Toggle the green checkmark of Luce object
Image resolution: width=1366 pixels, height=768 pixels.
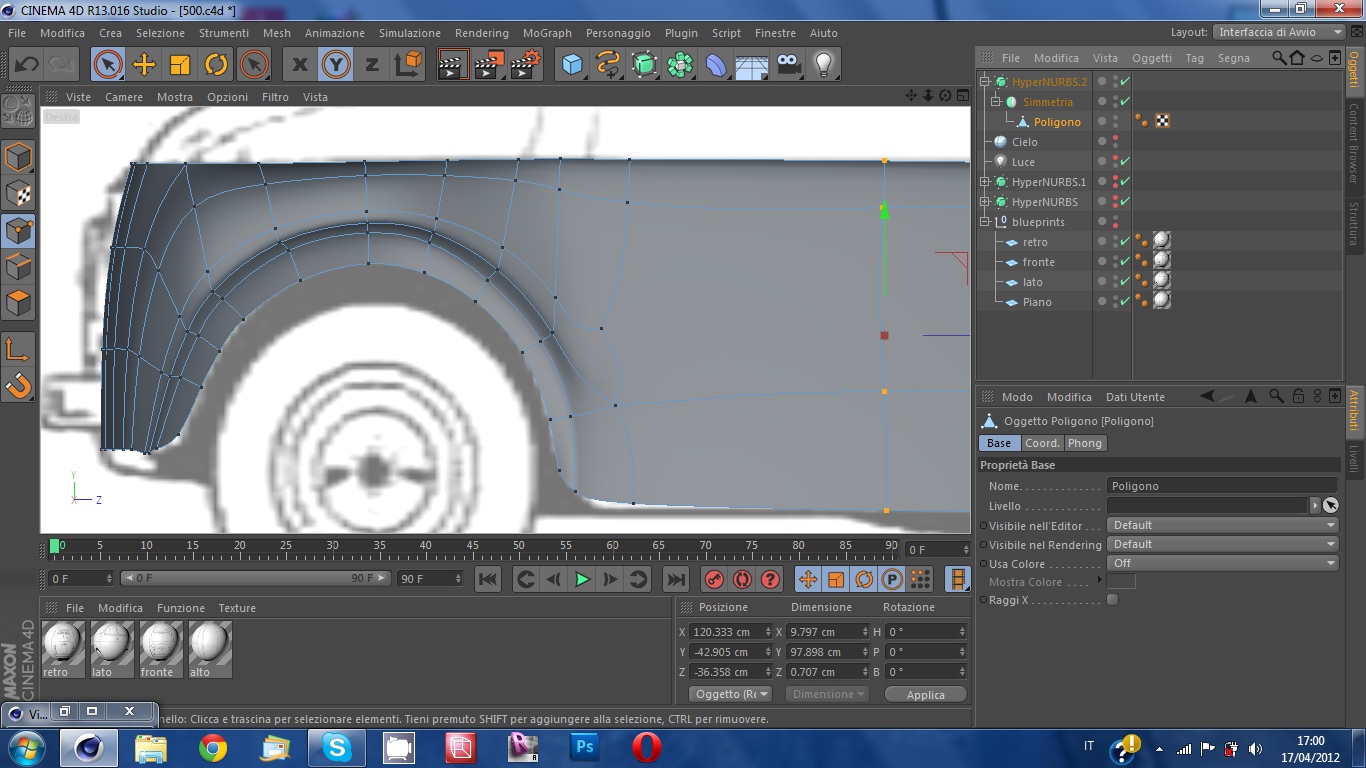[x=1125, y=162]
